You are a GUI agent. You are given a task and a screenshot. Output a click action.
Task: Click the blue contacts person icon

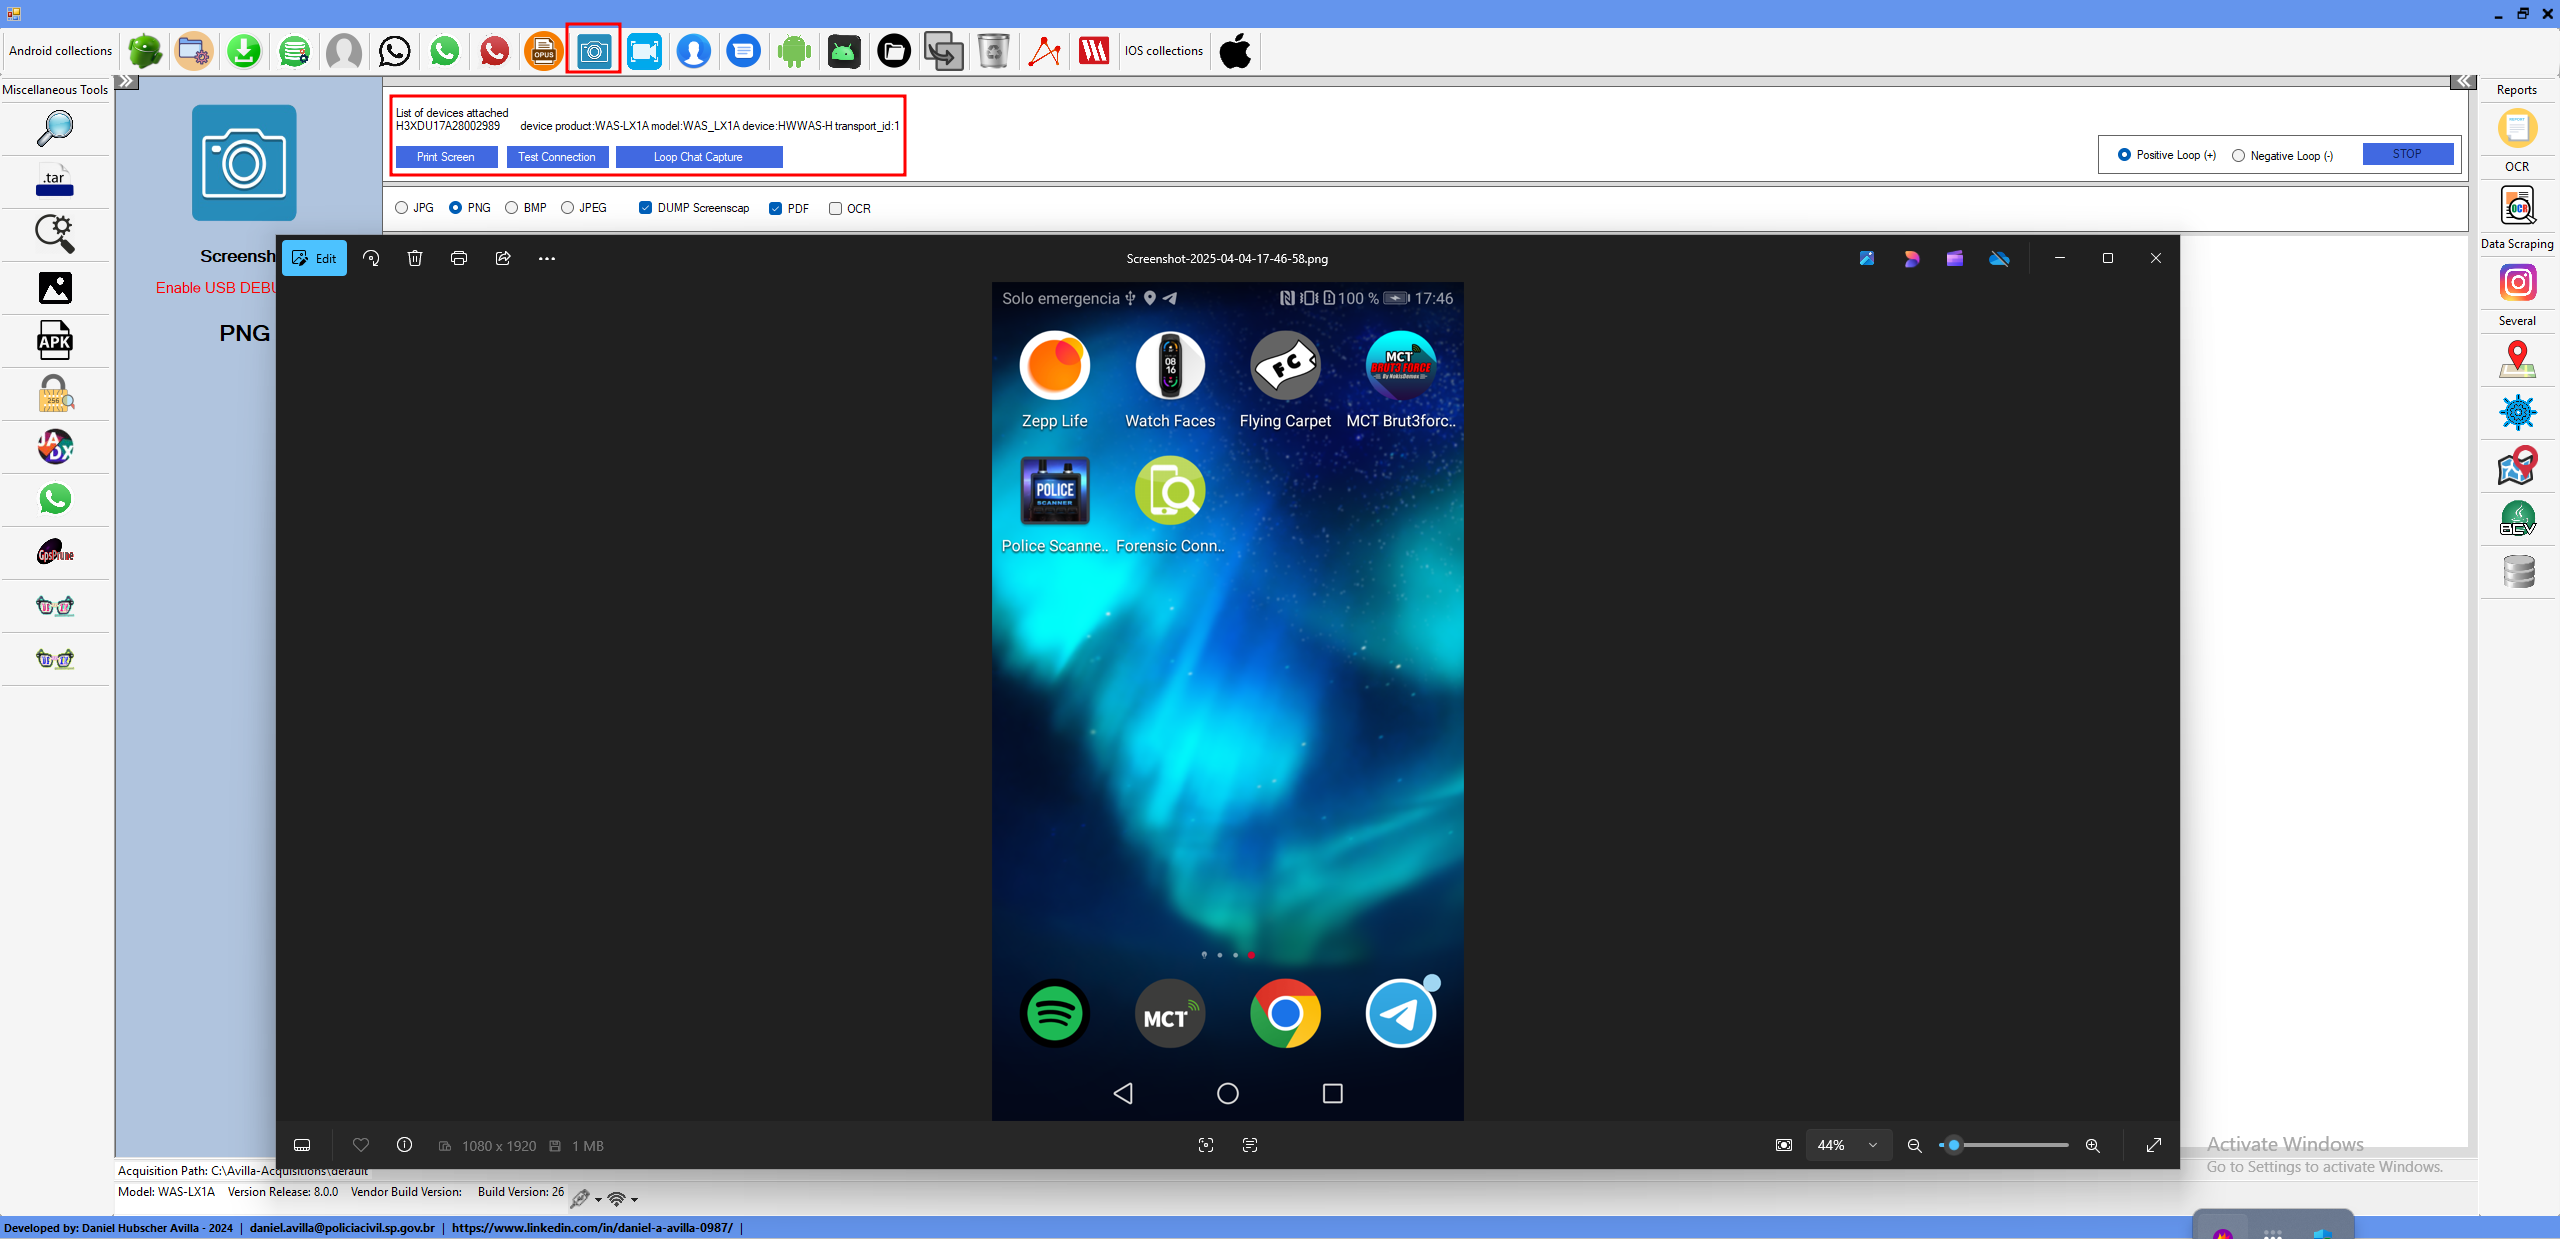click(x=693, y=51)
